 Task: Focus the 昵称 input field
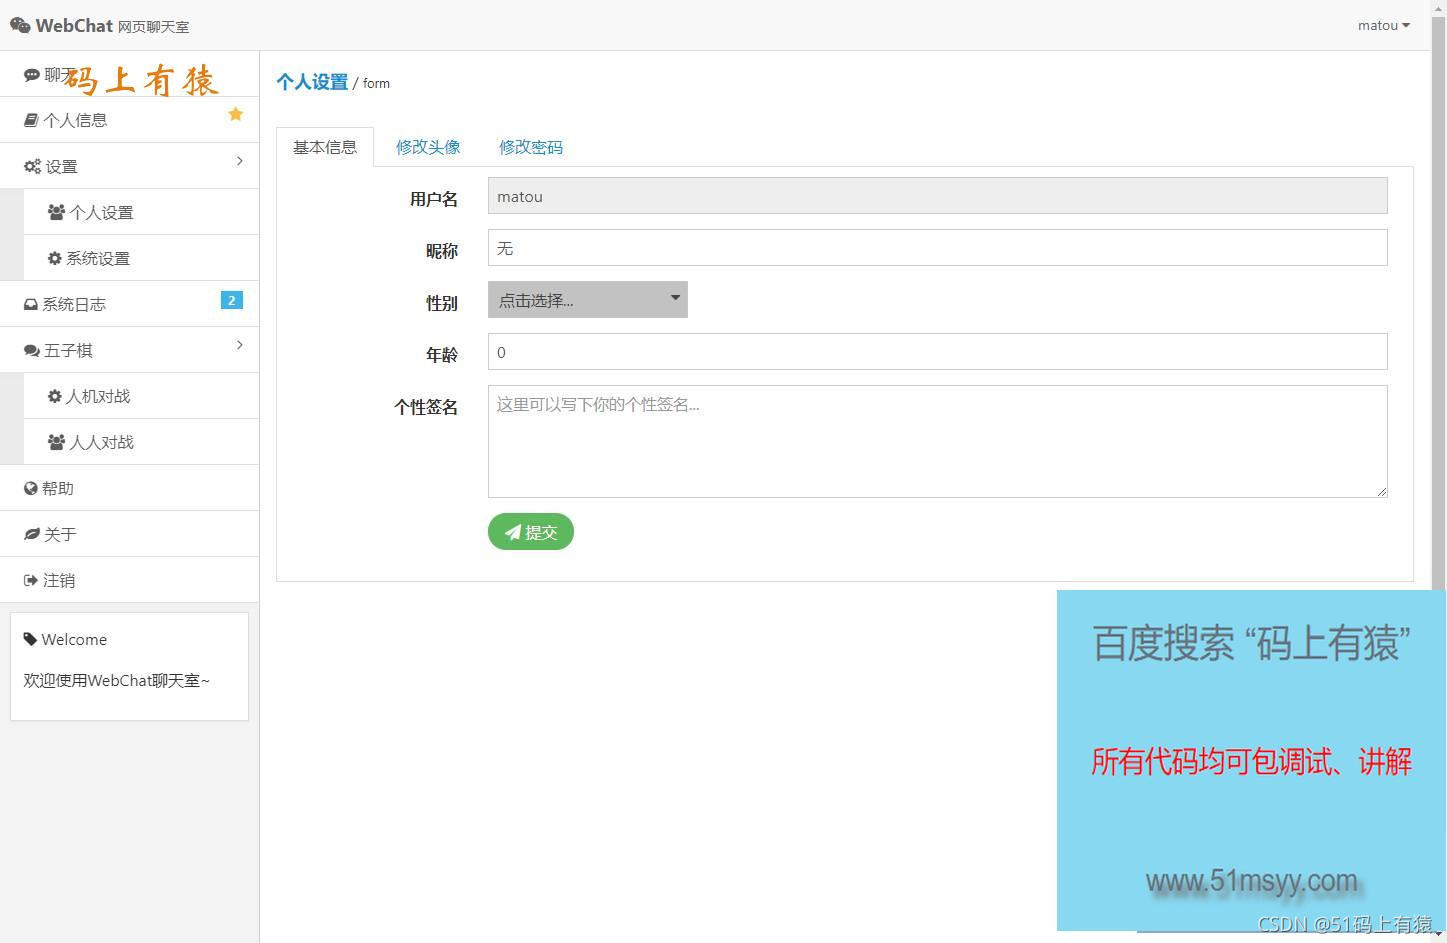(938, 248)
